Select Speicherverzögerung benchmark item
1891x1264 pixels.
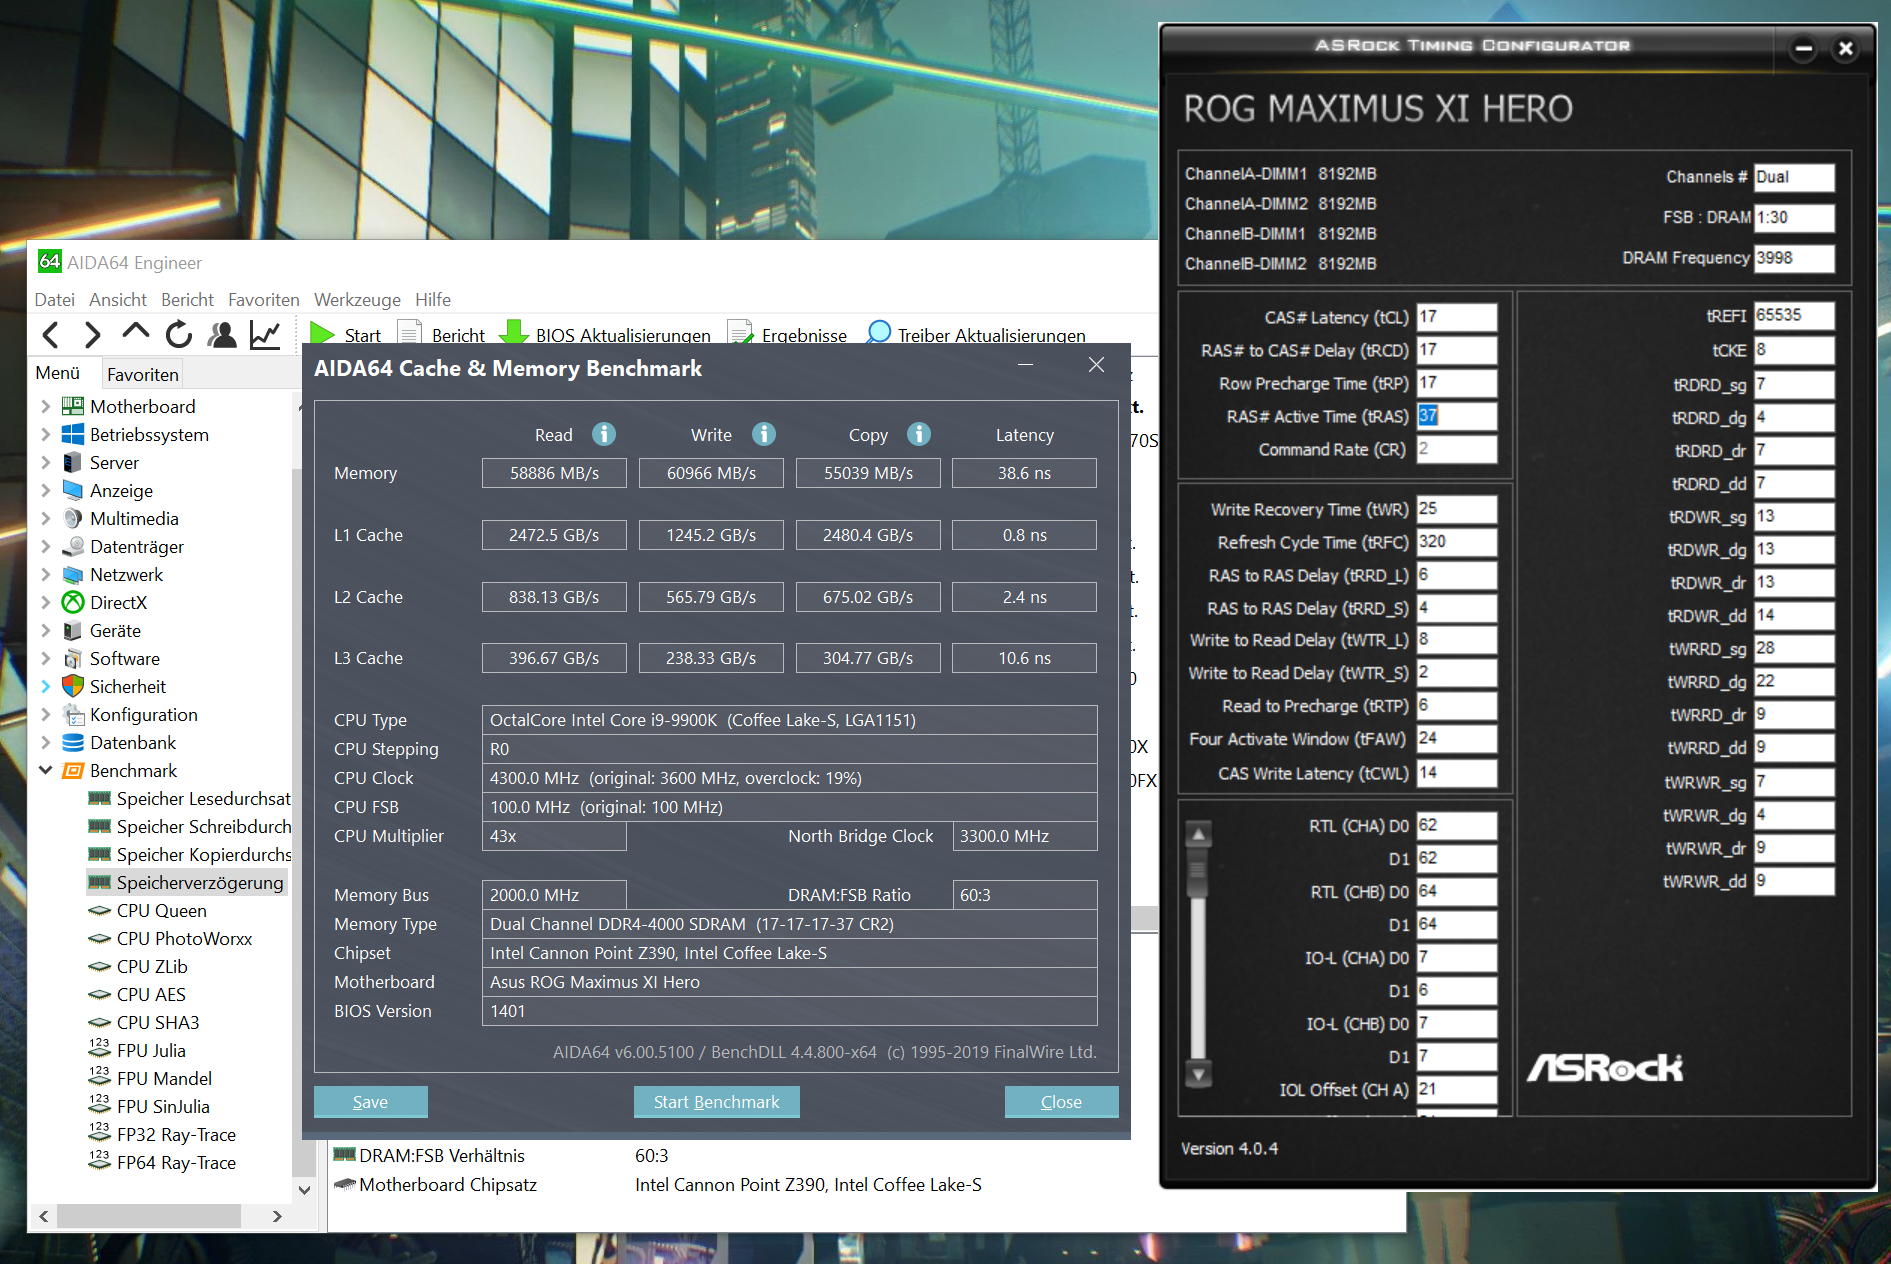(x=200, y=883)
